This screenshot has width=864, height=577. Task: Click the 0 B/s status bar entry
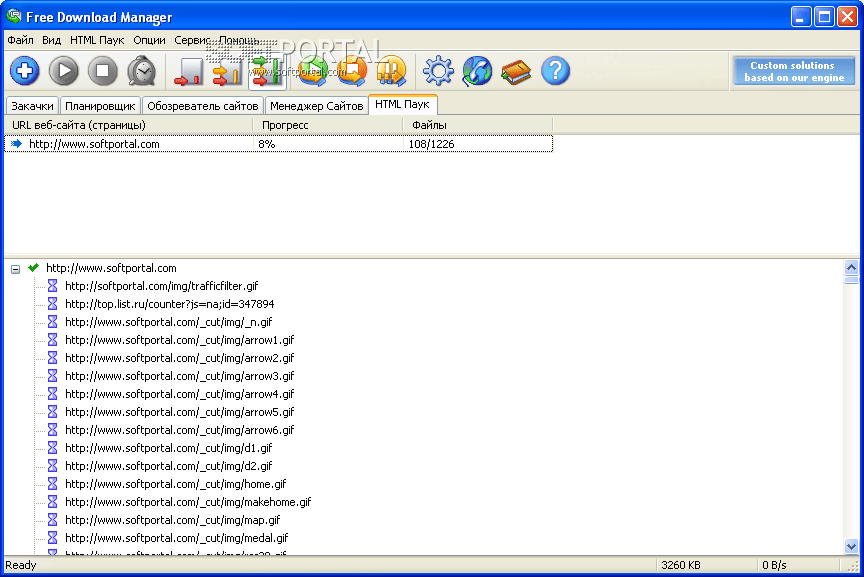(774, 565)
